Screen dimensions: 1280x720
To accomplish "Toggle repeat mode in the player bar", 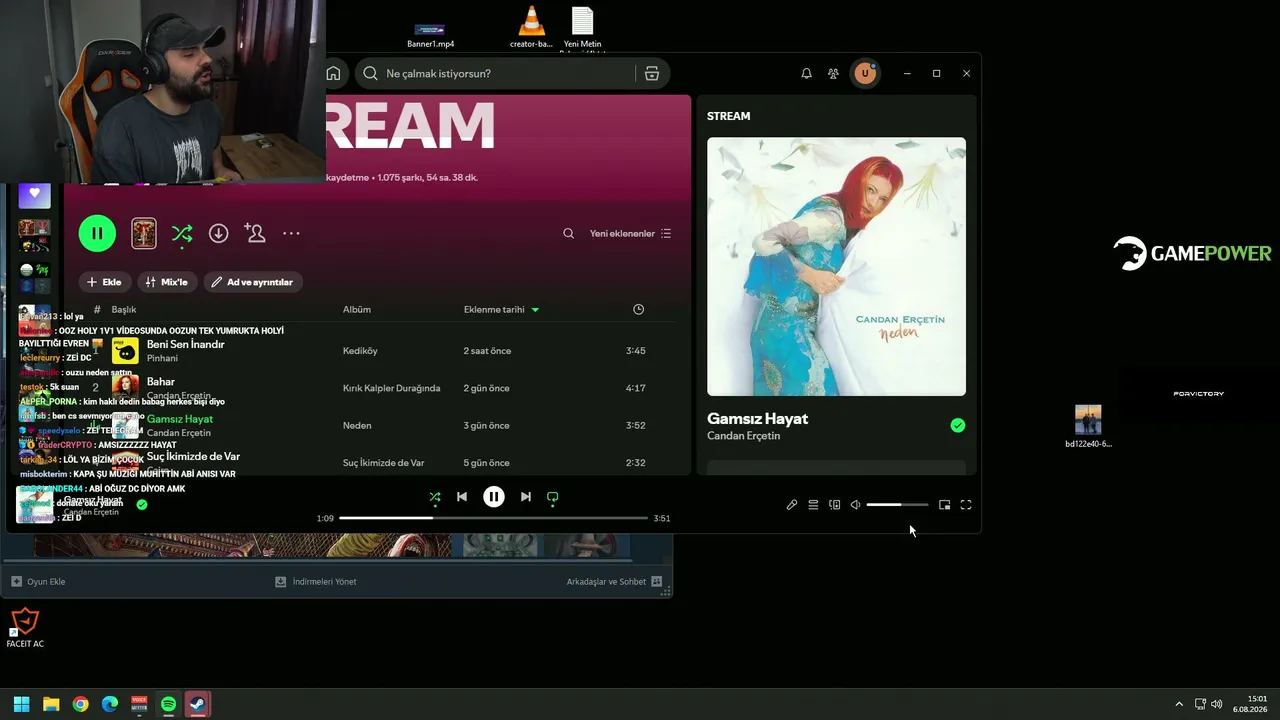I will [x=552, y=497].
